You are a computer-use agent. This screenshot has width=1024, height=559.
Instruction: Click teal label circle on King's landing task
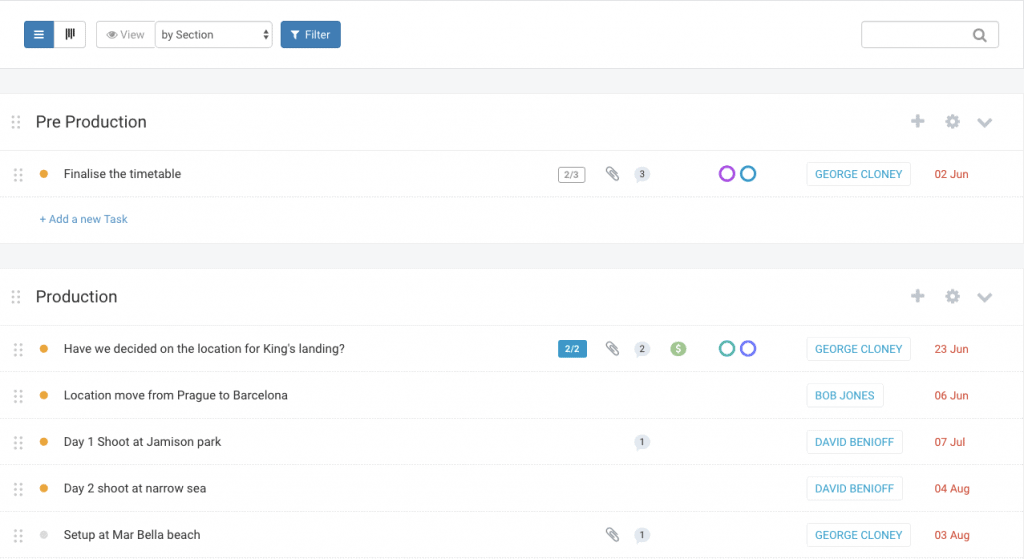click(727, 349)
